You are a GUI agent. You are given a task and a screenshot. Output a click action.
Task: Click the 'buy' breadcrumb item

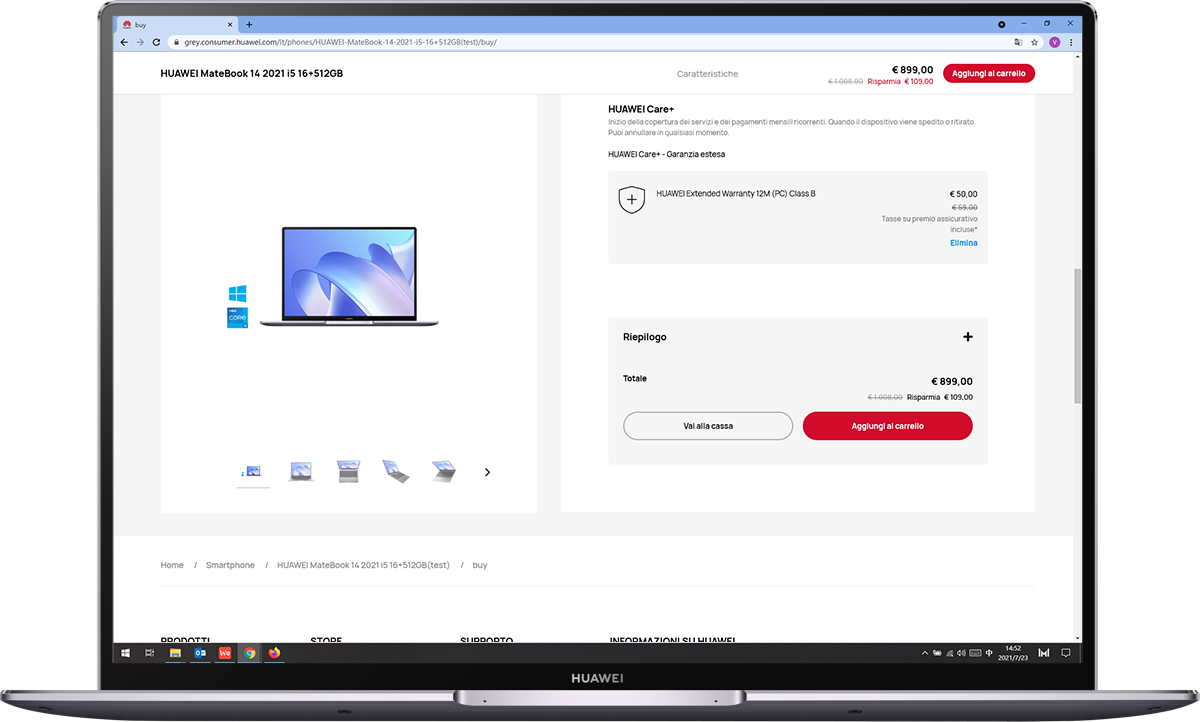tap(480, 565)
